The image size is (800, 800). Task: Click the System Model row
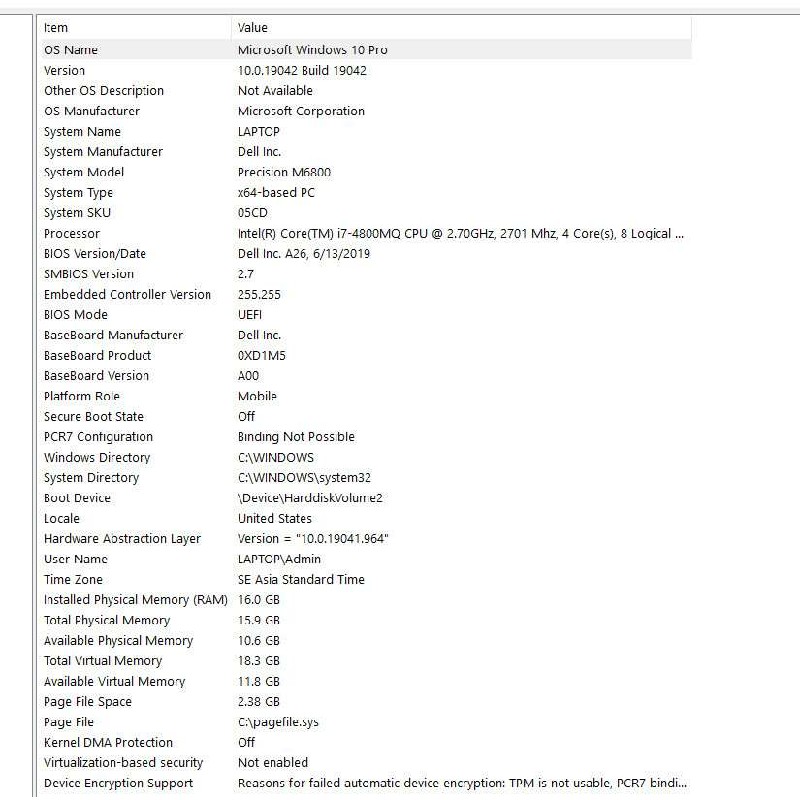click(366, 172)
